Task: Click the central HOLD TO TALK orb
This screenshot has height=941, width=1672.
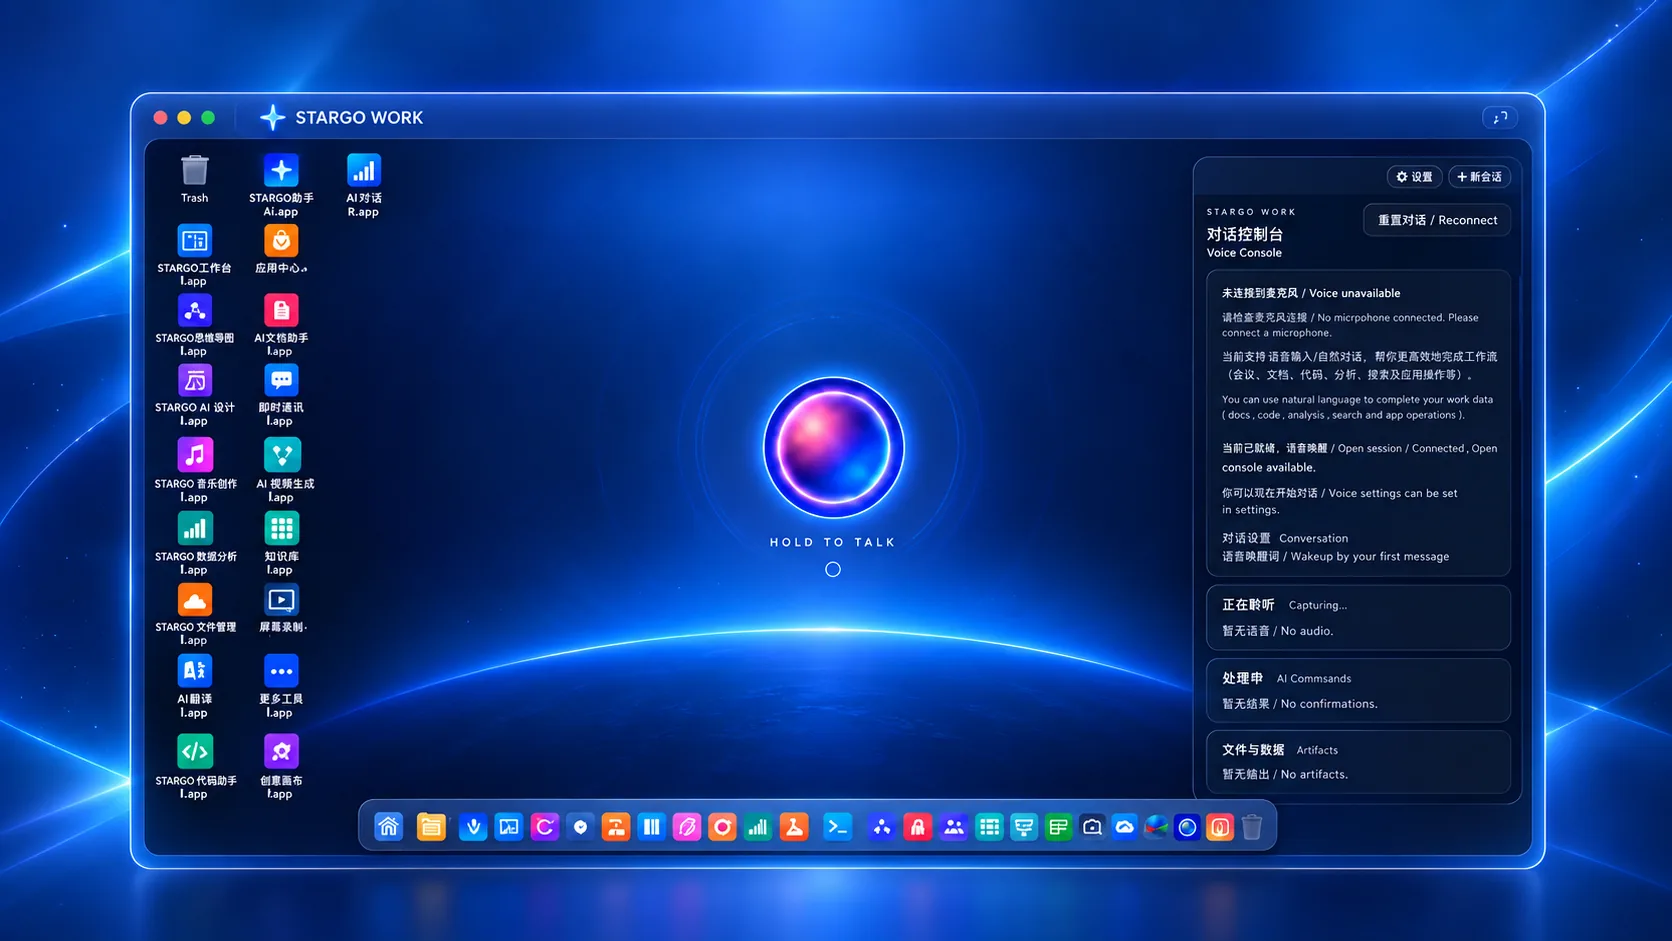Action: pyautogui.click(x=834, y=448)
